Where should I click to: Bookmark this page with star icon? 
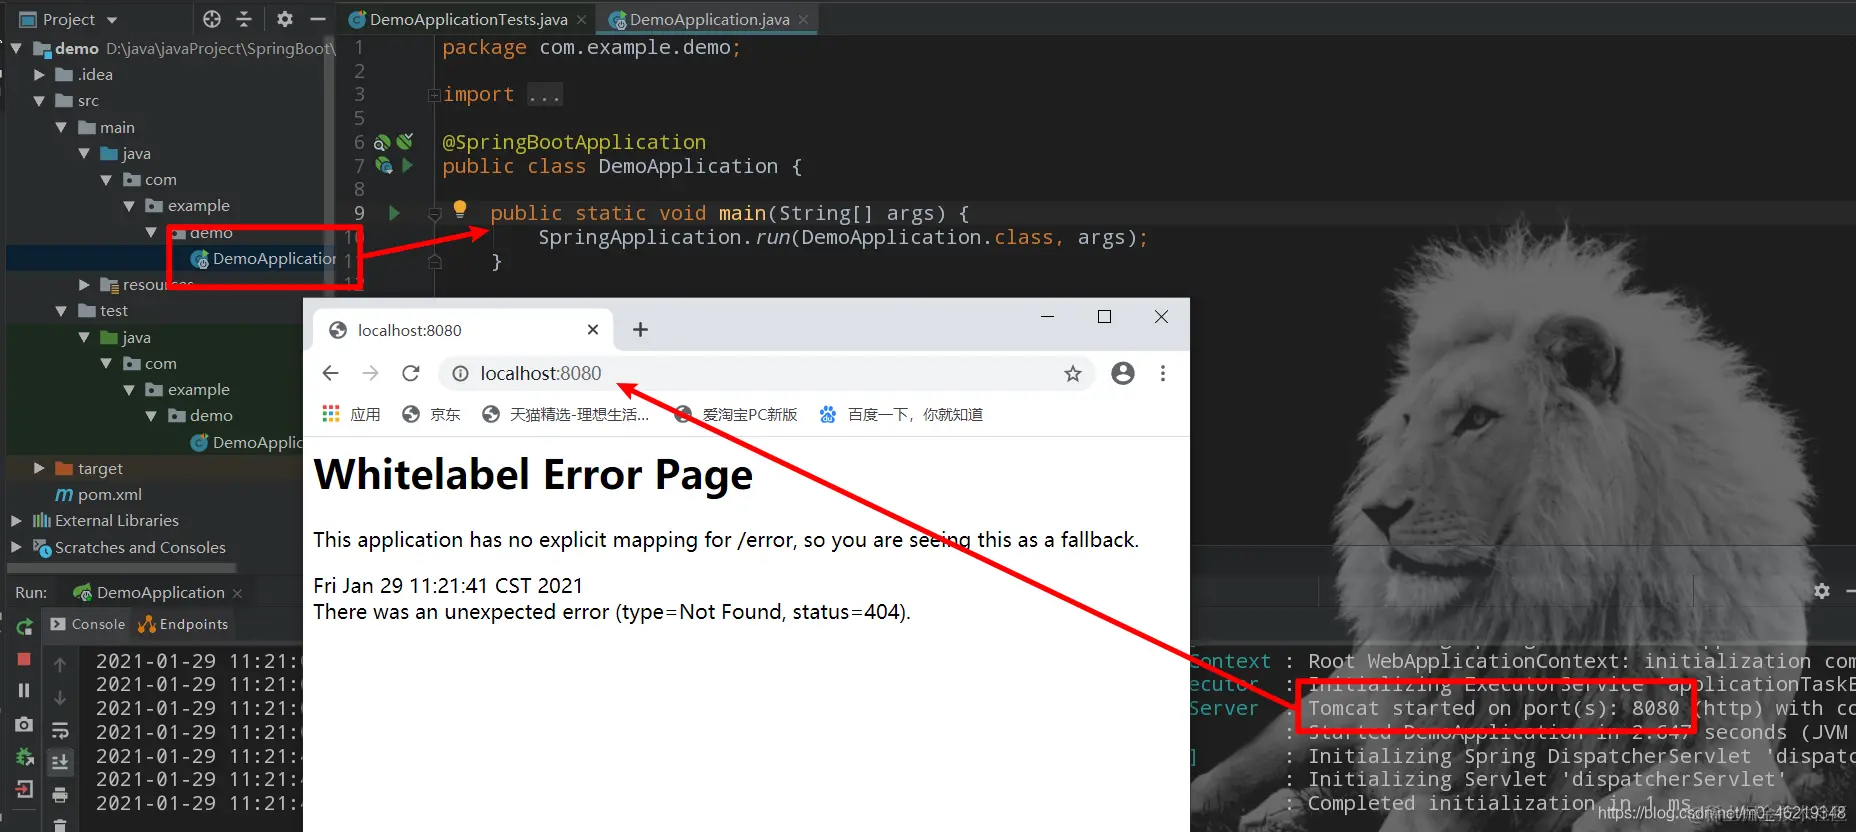pos(1073,373)
